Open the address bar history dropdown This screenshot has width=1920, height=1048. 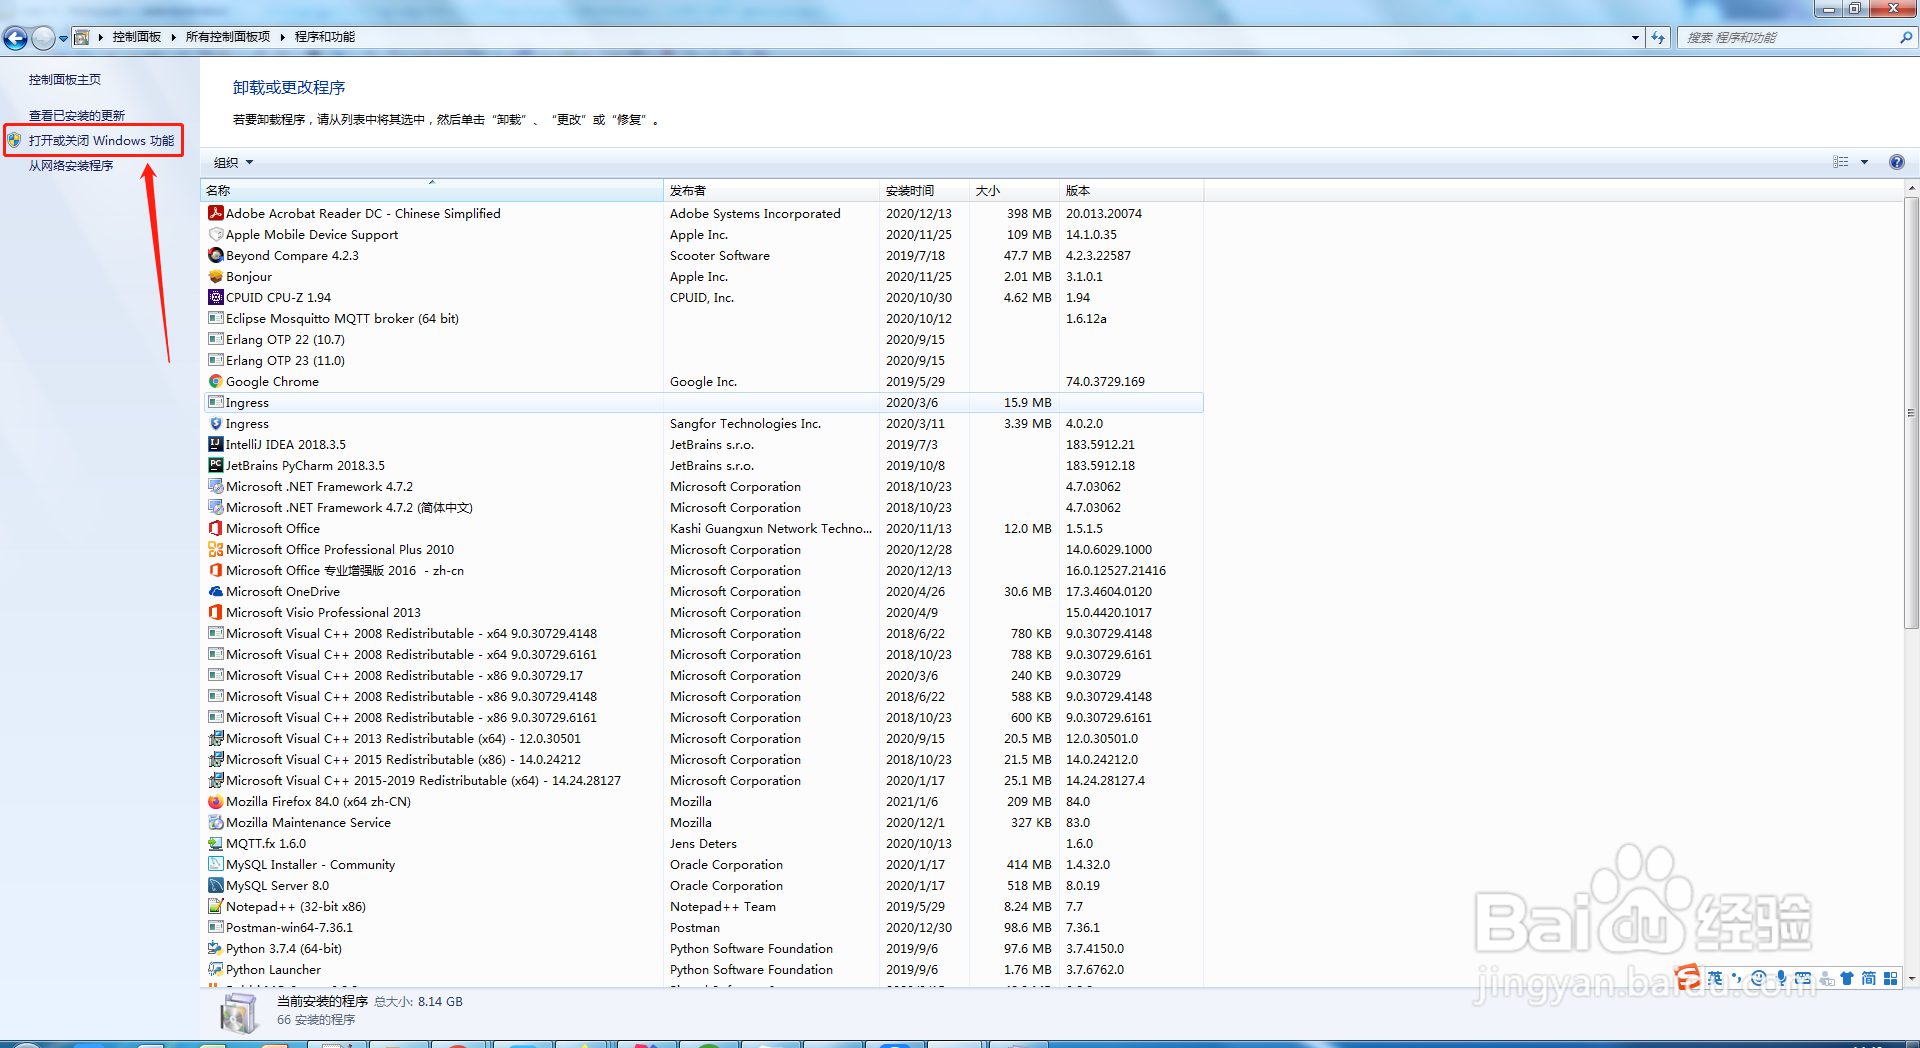[1635, 38]
